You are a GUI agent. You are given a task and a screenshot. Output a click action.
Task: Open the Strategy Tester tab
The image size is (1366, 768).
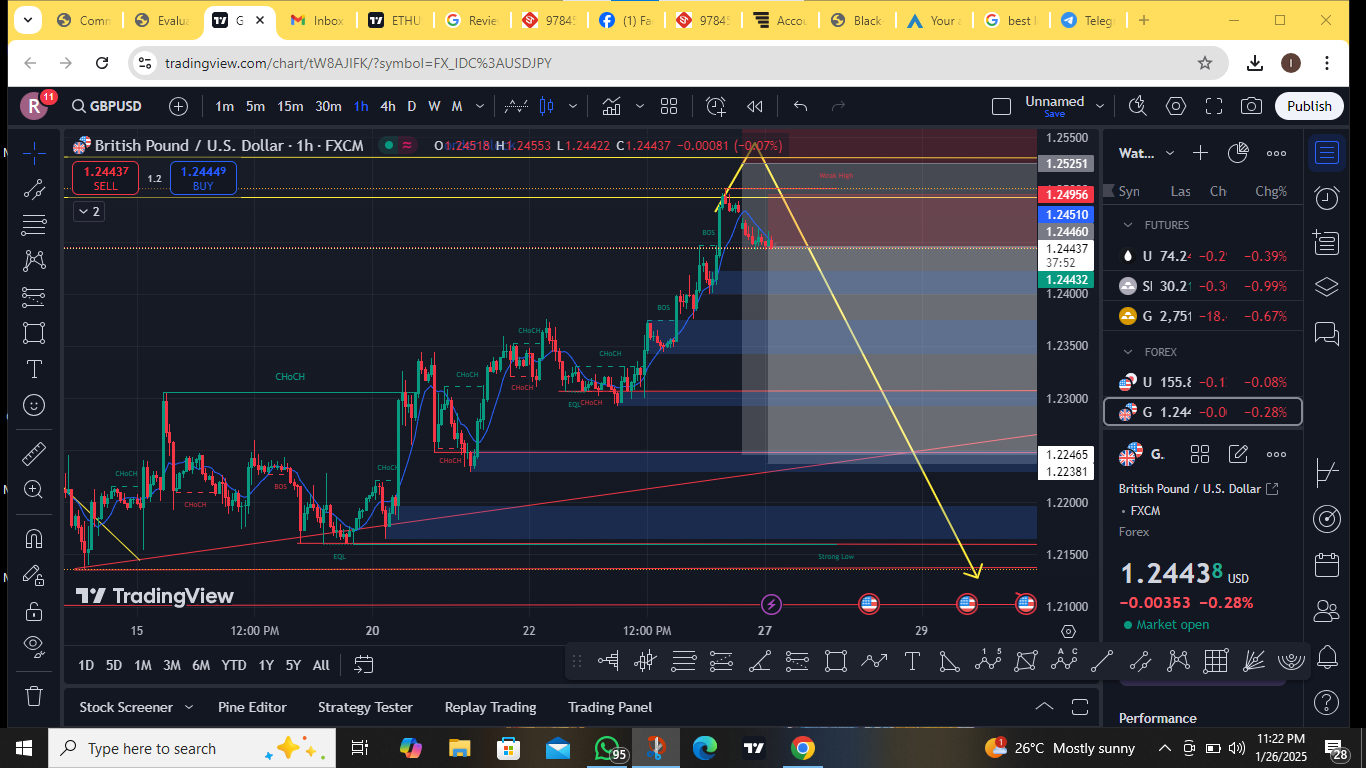365,707
